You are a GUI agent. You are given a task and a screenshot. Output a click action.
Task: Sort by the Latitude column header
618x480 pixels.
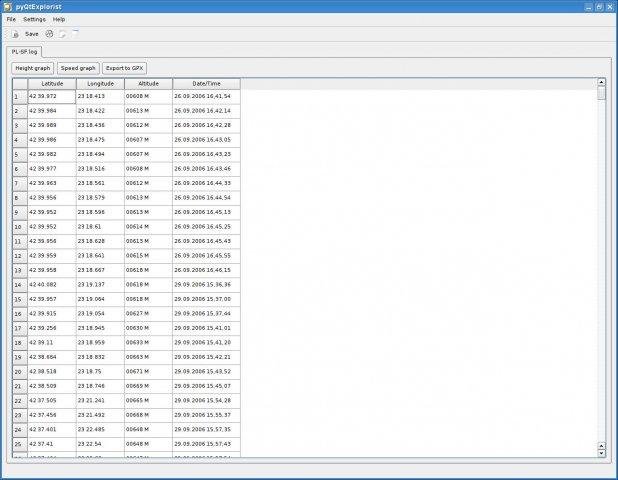[x=52, y=84]
